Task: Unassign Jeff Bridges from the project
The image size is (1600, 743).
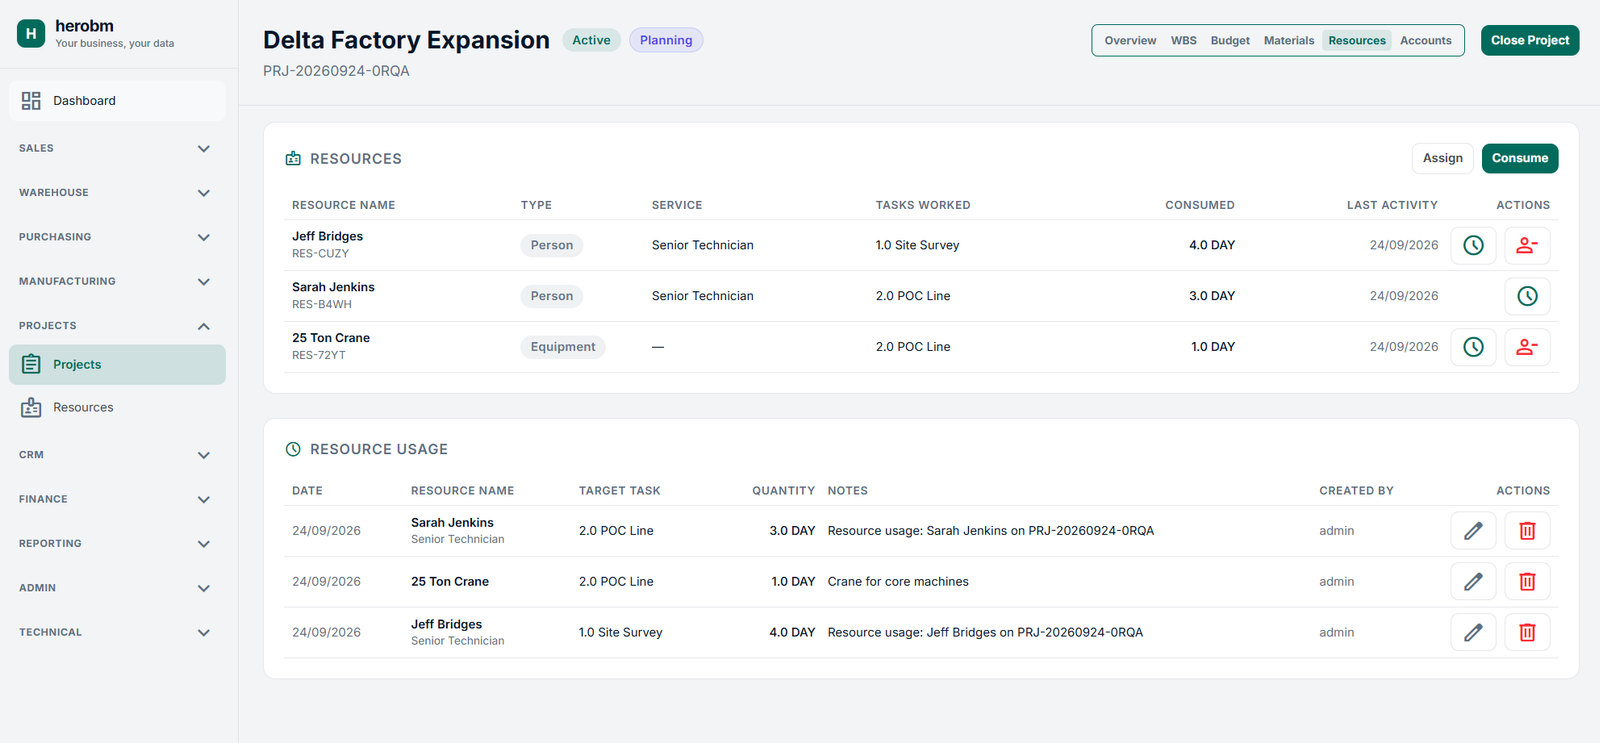Action: 1527,245
